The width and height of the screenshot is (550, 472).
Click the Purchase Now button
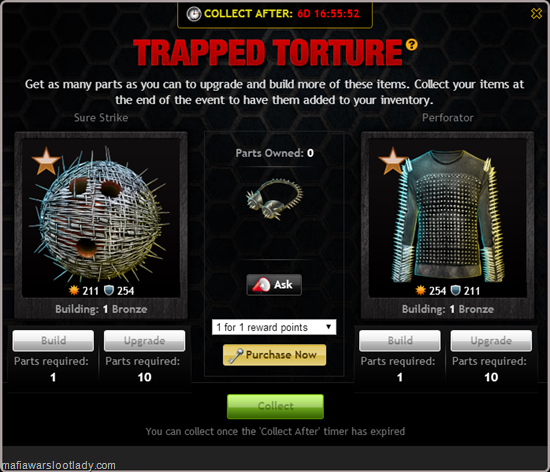pos(274,355)
